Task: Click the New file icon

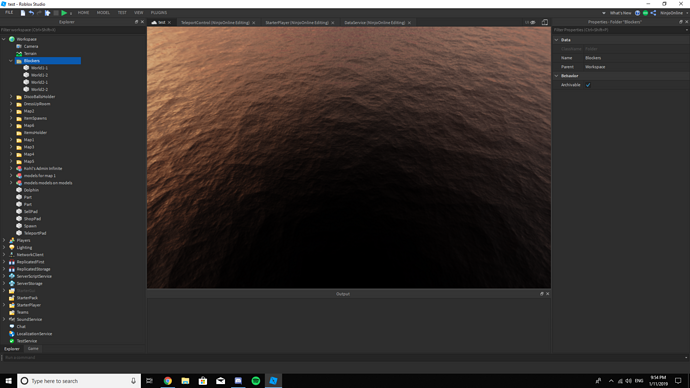Action: pos(23,13)
